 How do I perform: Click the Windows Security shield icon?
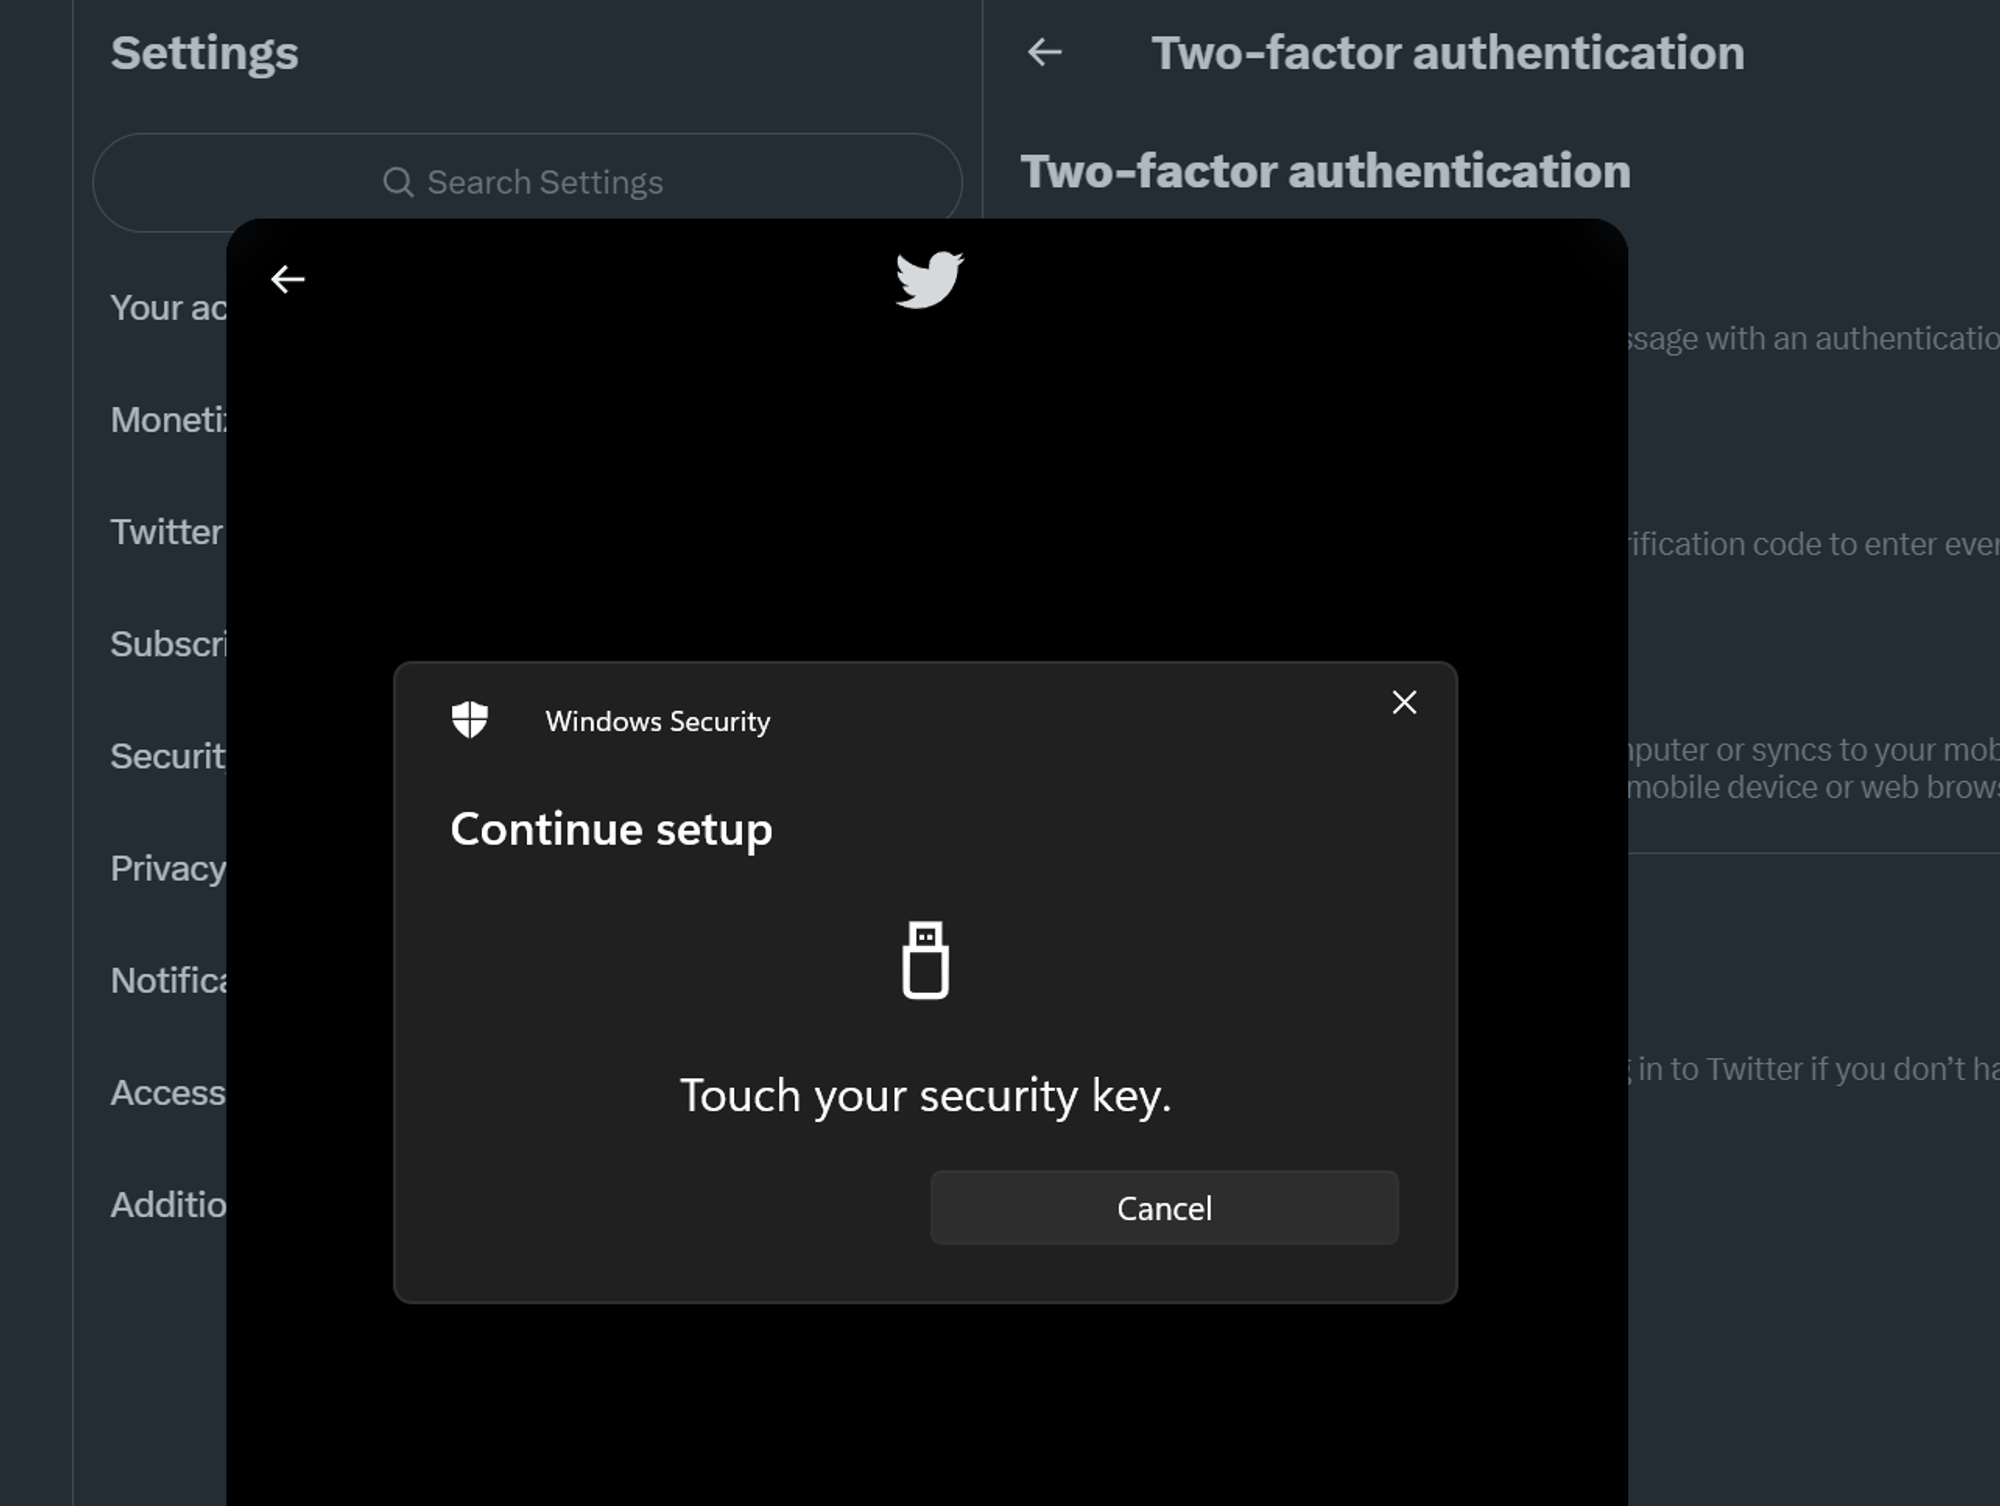469,719
